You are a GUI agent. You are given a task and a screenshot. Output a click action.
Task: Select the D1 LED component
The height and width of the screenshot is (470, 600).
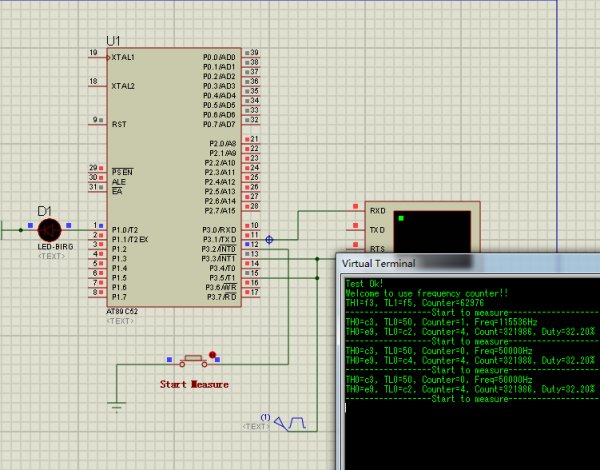[x=49, y=229]
